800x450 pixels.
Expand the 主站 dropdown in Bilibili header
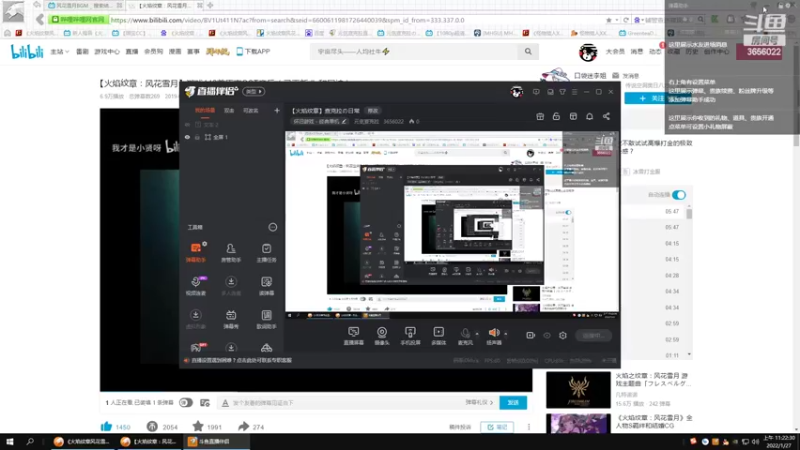(x=60, y=52)
